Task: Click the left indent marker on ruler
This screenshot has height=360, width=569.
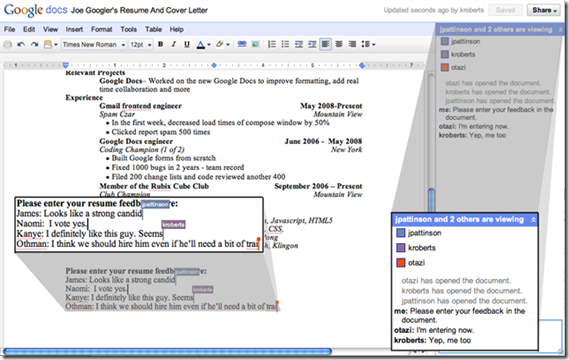Action: pyautogui.click(x=65, y=65)
